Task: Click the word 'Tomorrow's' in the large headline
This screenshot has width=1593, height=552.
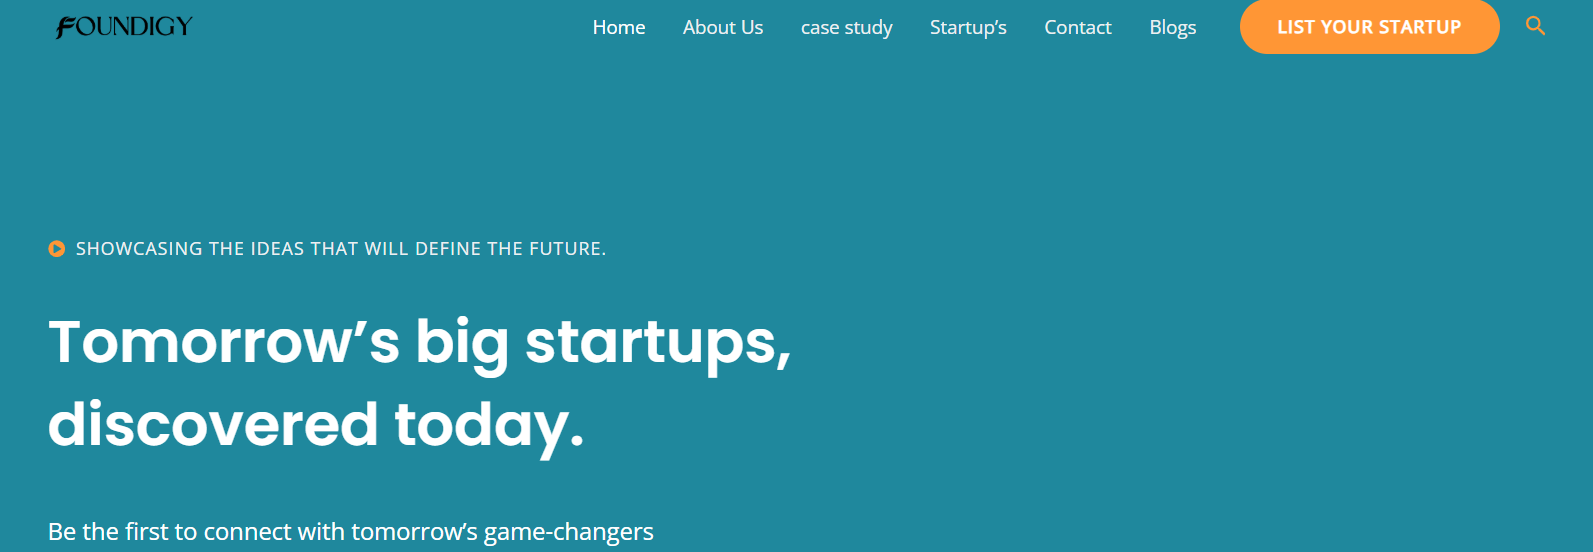Action: pos(223,342)
